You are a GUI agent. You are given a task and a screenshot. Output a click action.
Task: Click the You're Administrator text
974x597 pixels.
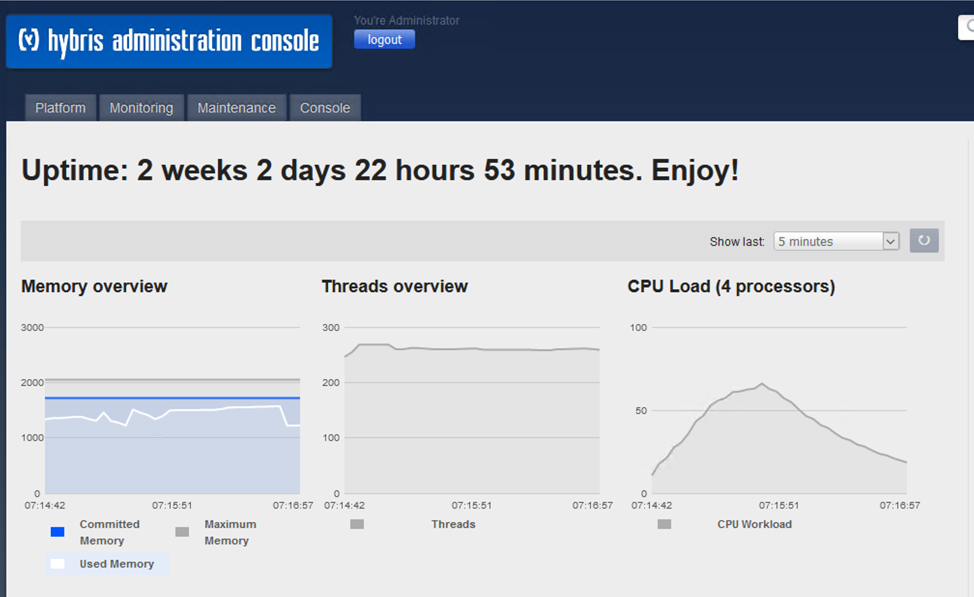407,21
